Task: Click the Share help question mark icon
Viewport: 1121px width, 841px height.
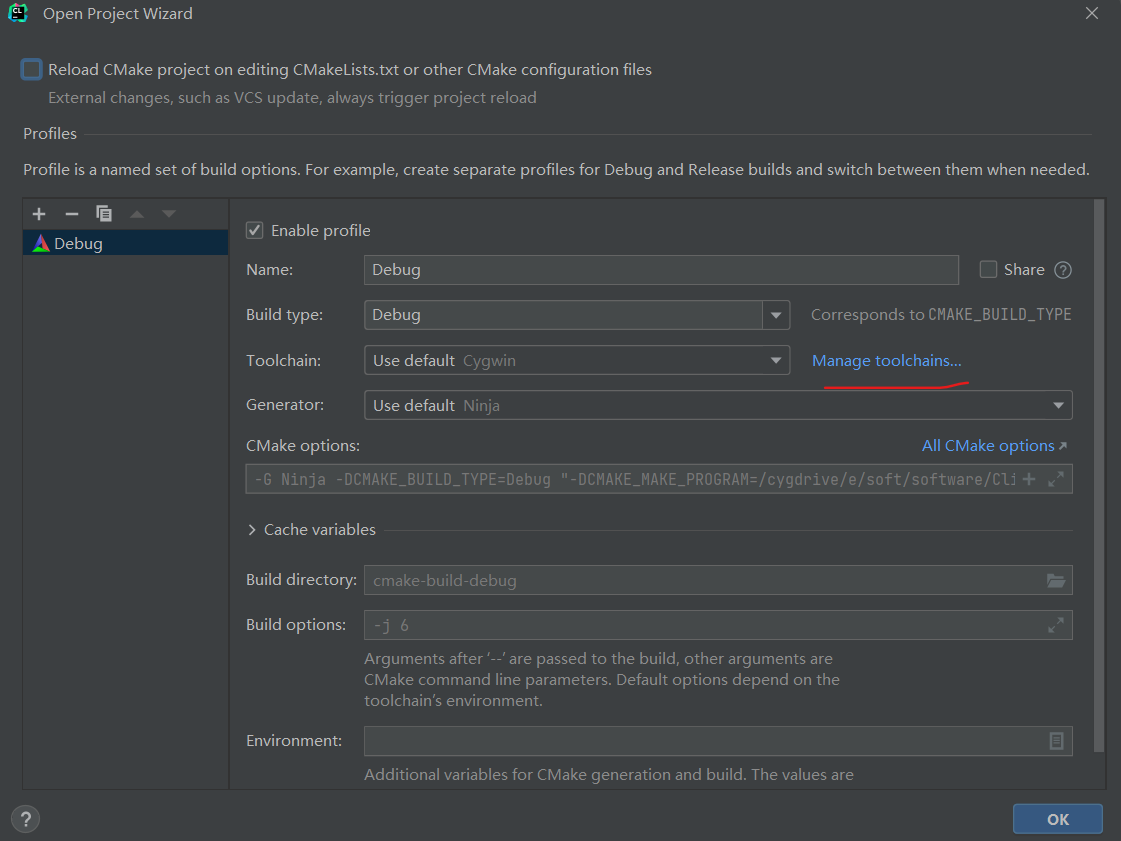Action: pyautogui.click(x=1063, y=270)
